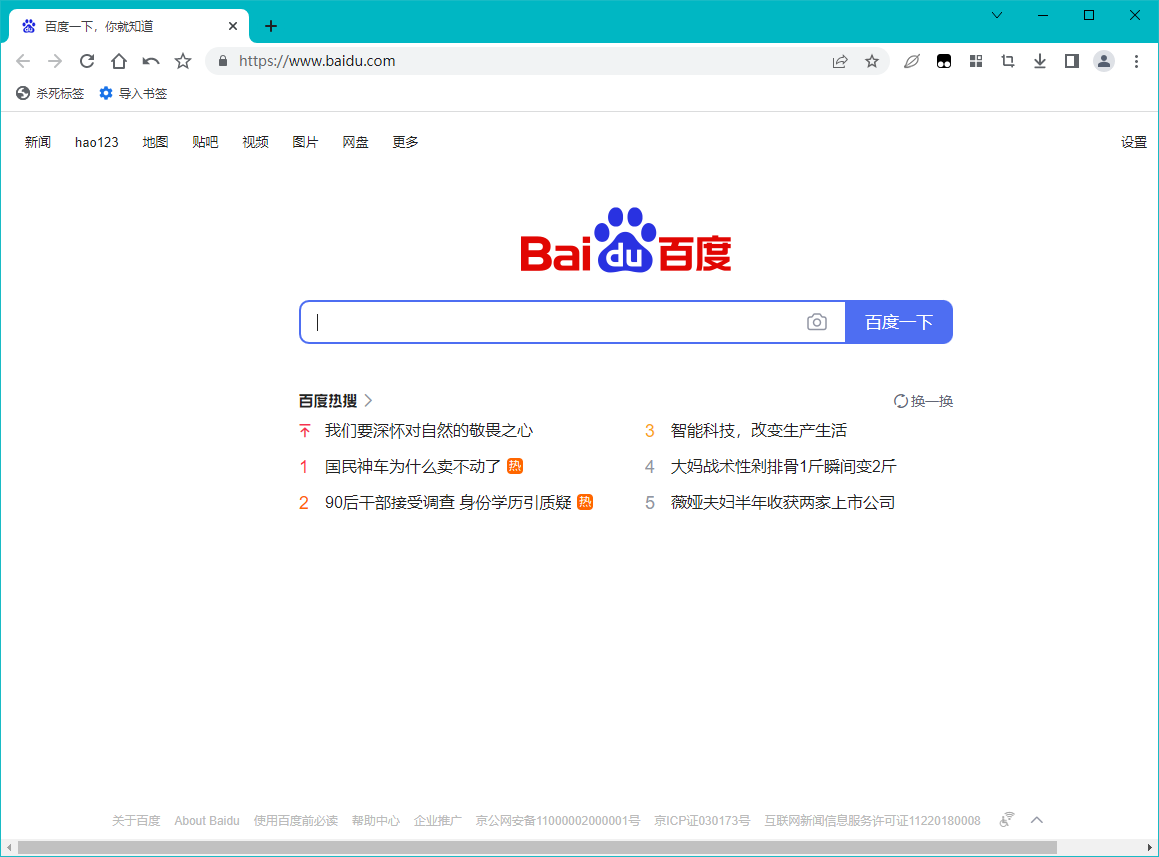Click the scrollbar left arrow
Screen dimensions: 1159x857
[x=8, y=847]
